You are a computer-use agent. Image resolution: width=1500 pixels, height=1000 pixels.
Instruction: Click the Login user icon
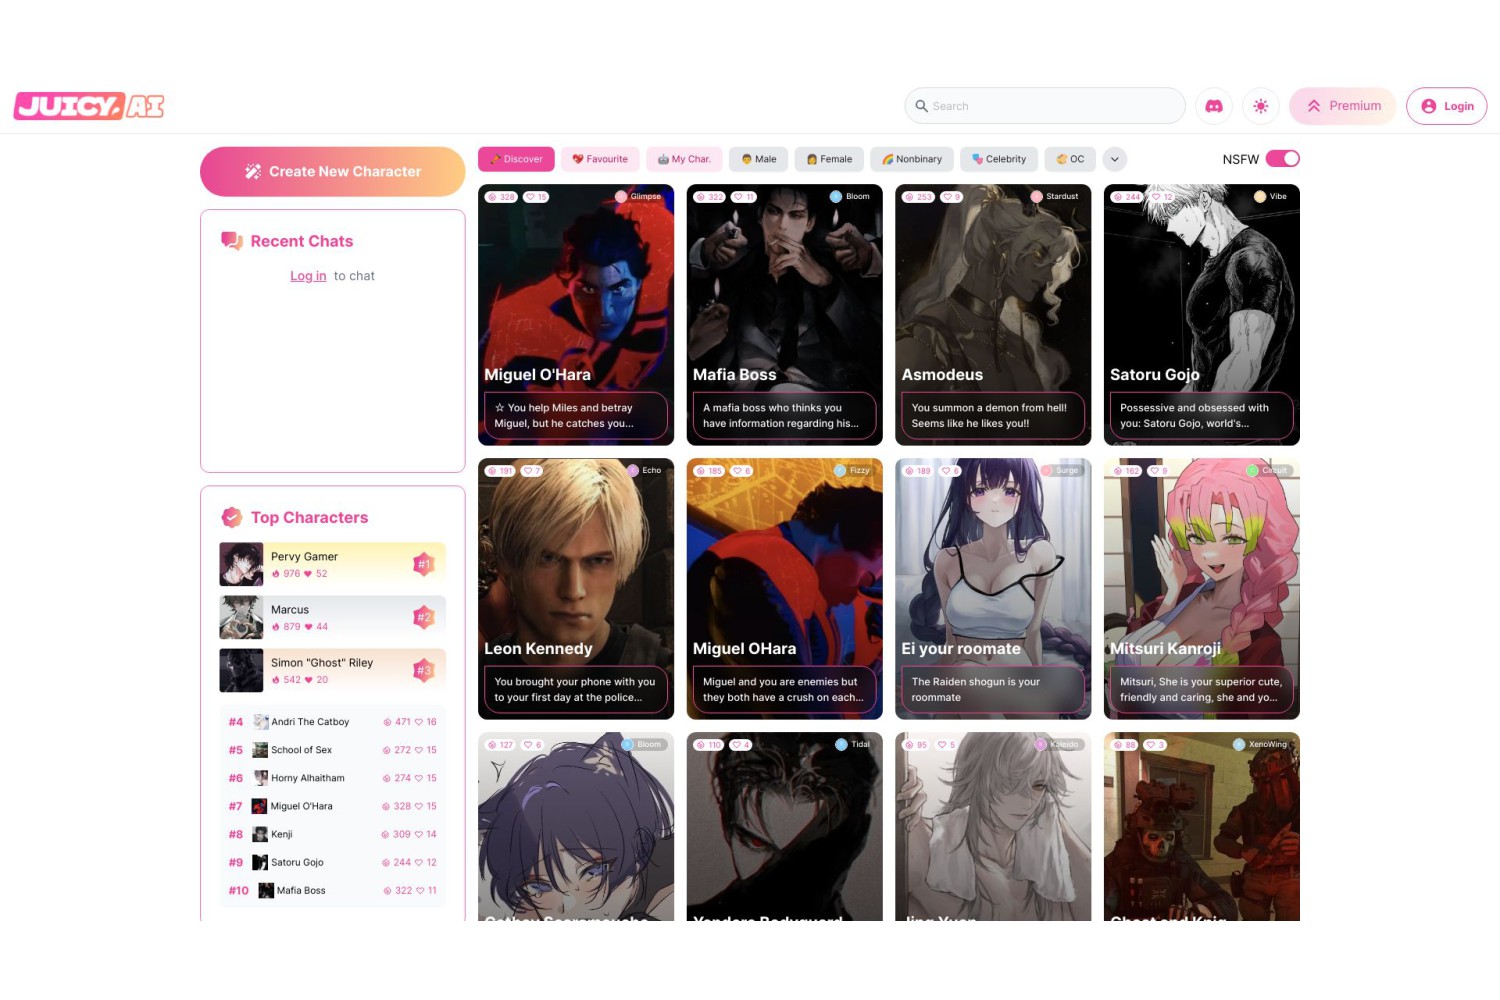point(1429,106)
